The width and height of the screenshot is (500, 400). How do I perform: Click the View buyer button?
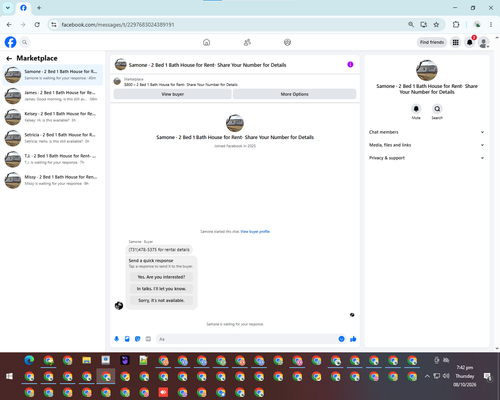point(173,94)
